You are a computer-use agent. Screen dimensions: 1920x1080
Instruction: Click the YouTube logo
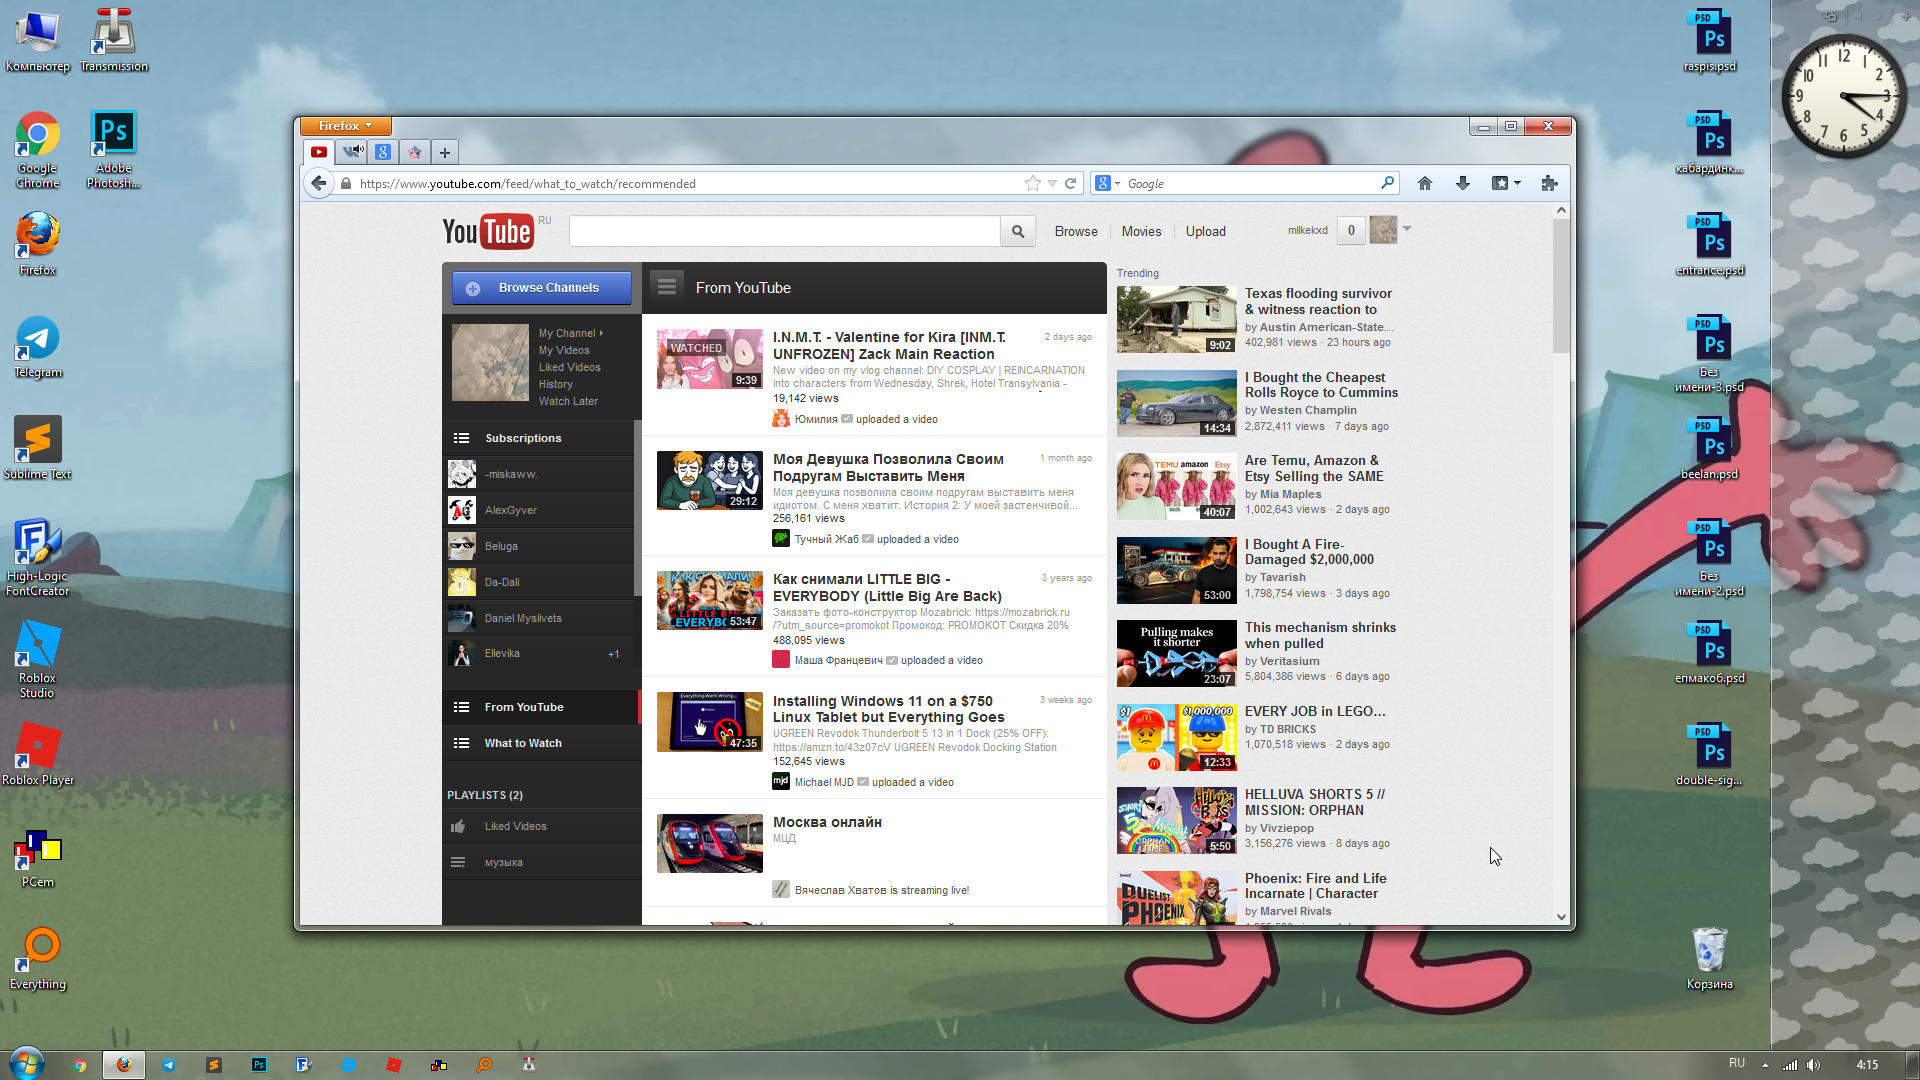pyautogui.click(x=488, y=231)
